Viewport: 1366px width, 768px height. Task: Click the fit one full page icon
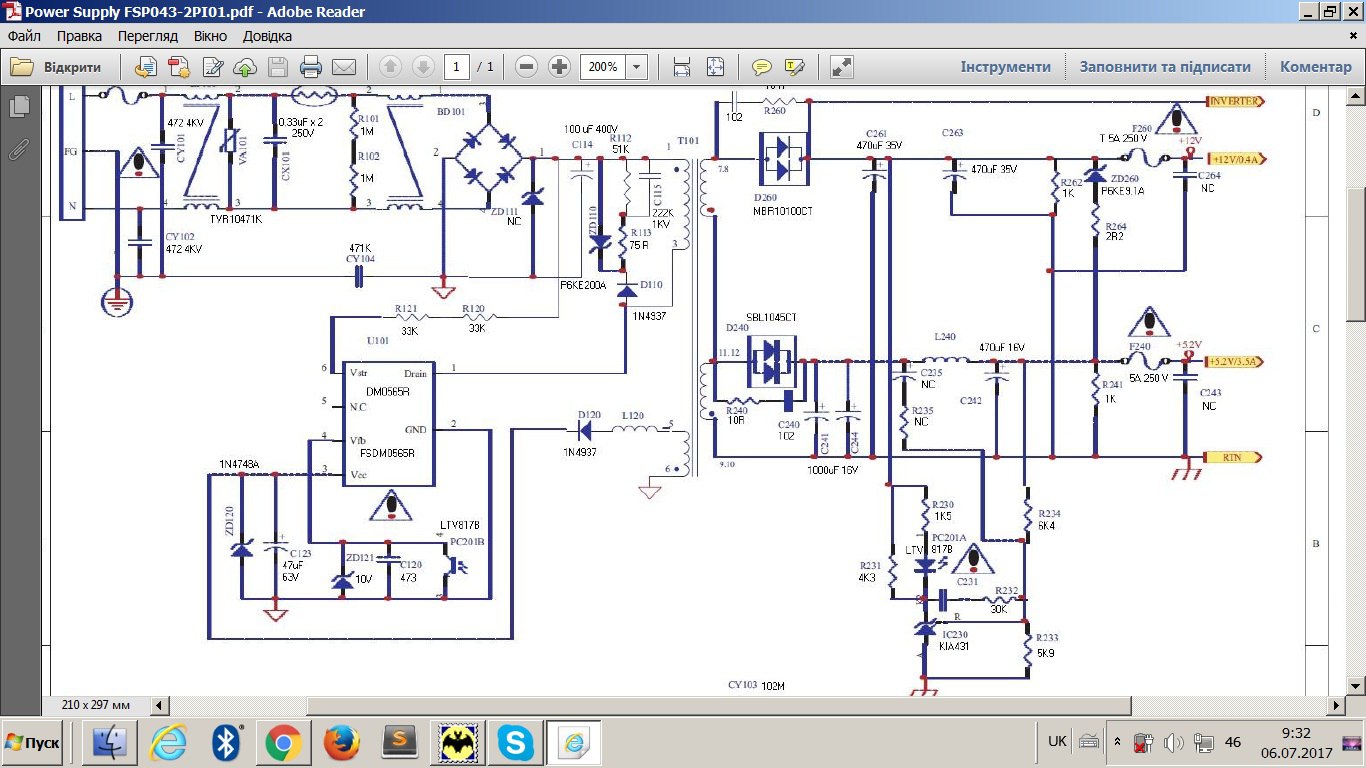[715, 67]
